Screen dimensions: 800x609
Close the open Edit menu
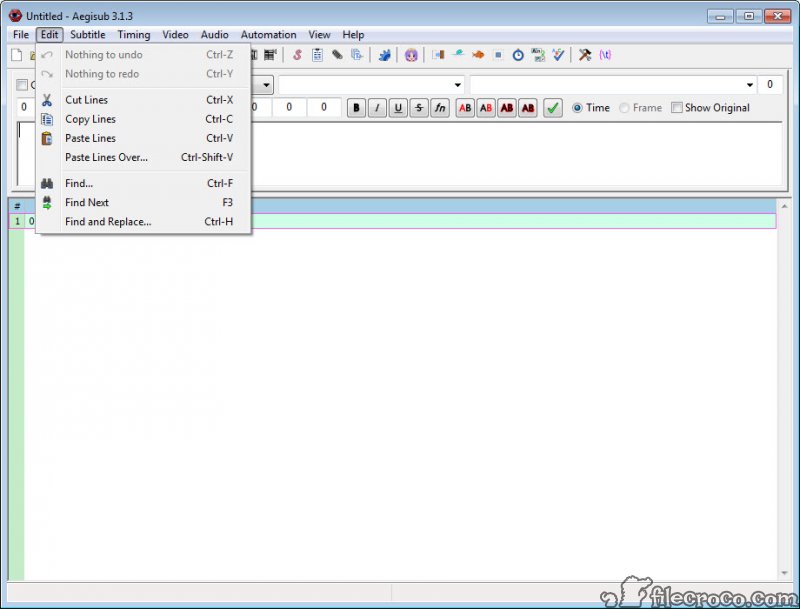click(x=49, y=35)
